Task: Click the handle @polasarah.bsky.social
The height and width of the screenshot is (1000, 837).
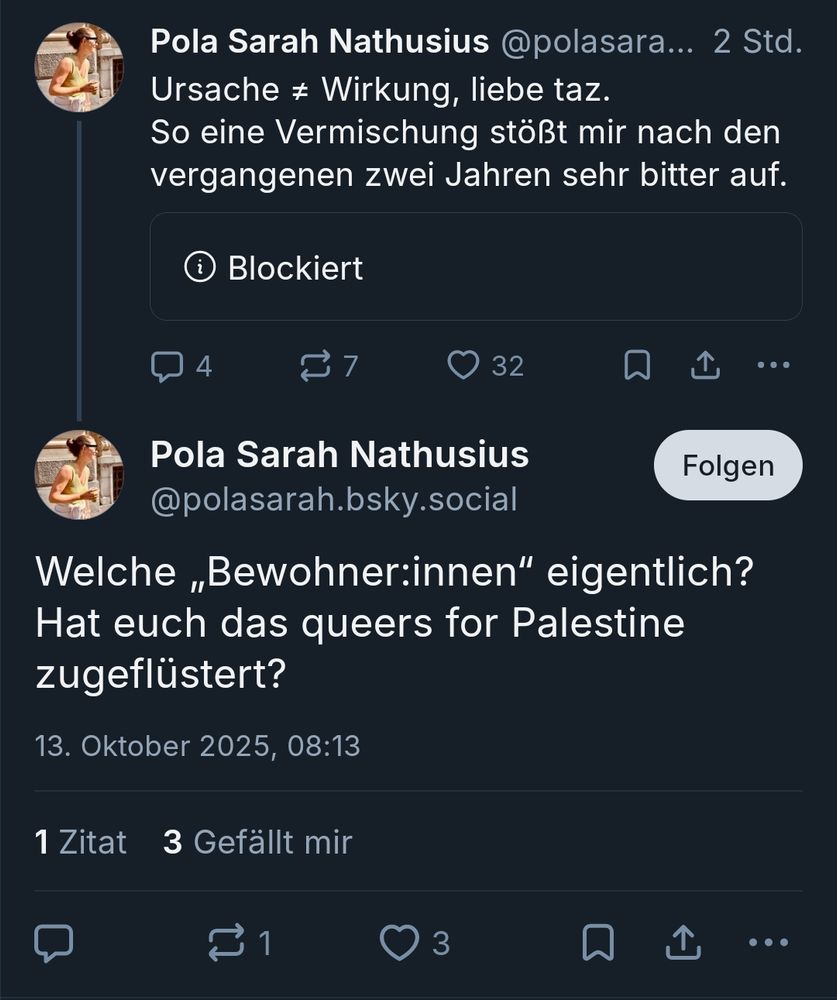Action: (333, 500)
